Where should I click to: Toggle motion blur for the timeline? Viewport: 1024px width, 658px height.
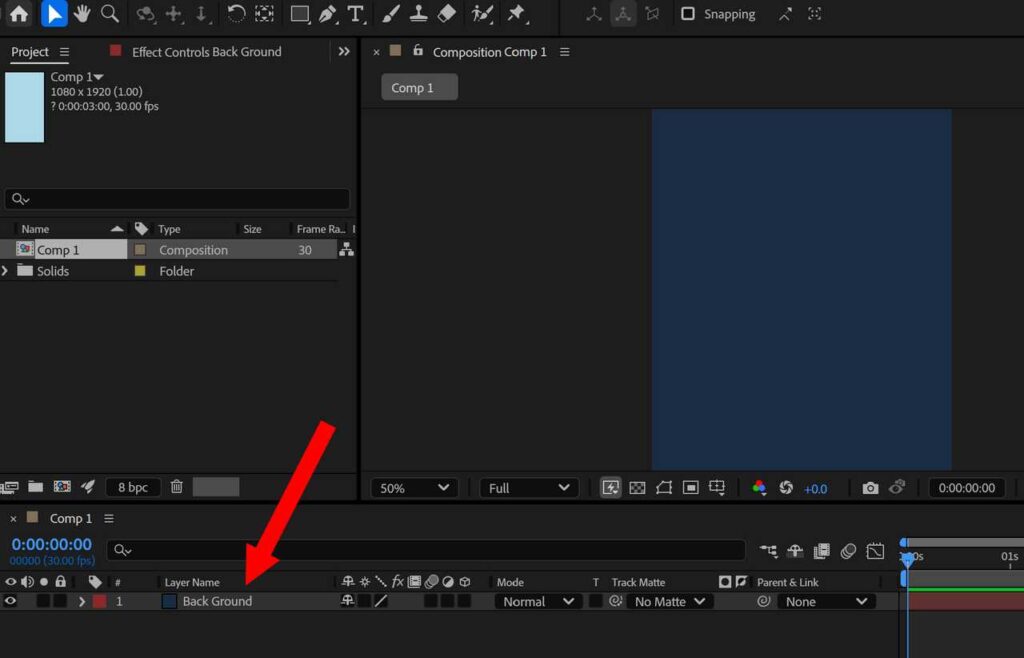pos(848,551)
